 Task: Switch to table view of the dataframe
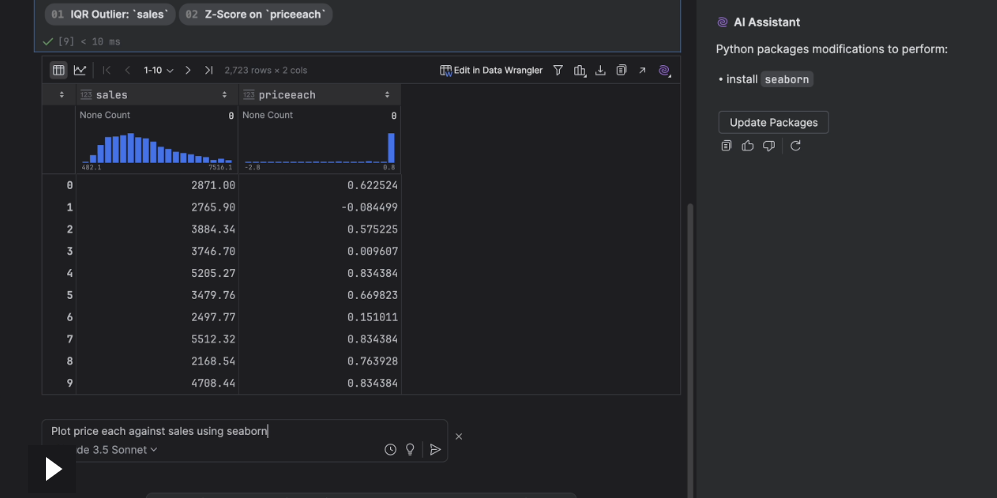click(x=58, y=71)
